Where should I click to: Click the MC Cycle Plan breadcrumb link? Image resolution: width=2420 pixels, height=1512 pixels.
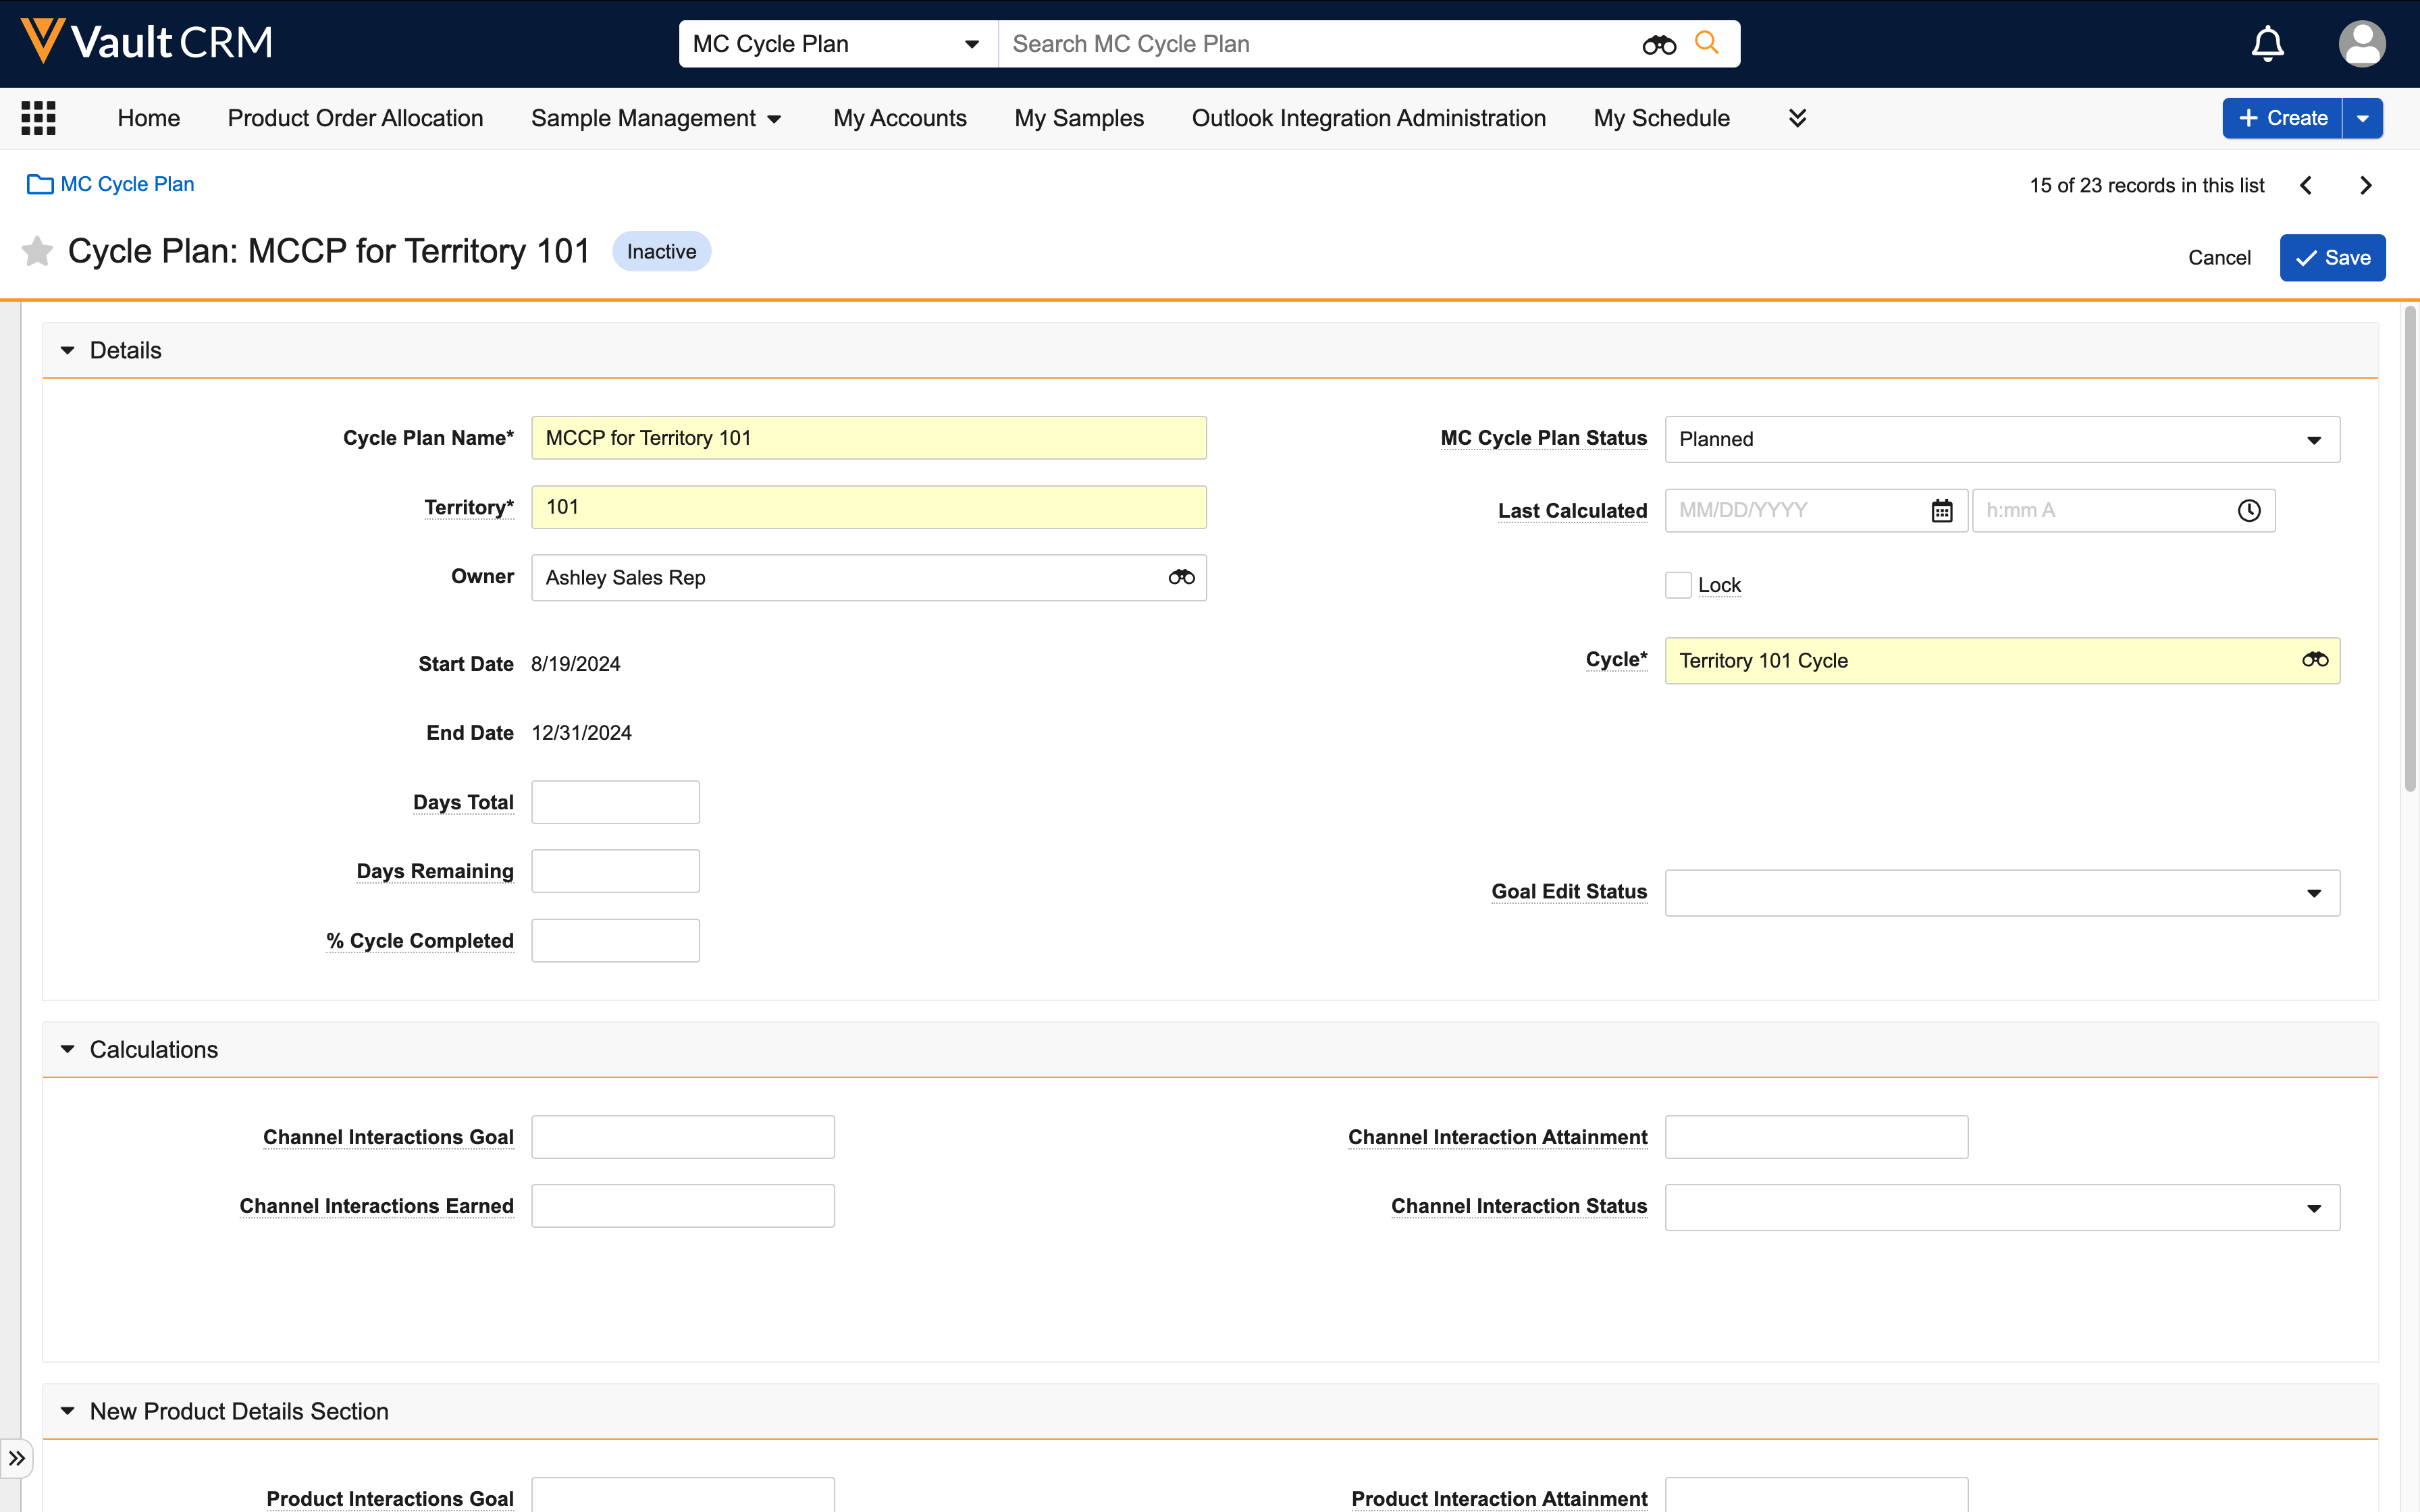click(x=127, y=184)
